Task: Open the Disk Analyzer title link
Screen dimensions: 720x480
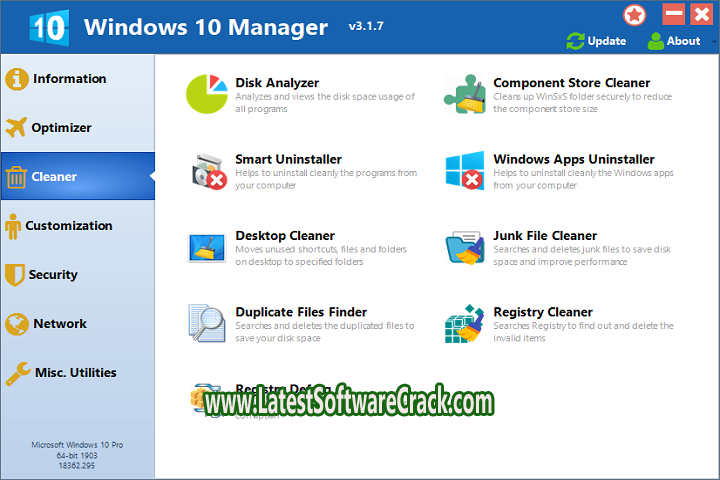Action: (x=277, y=83)
